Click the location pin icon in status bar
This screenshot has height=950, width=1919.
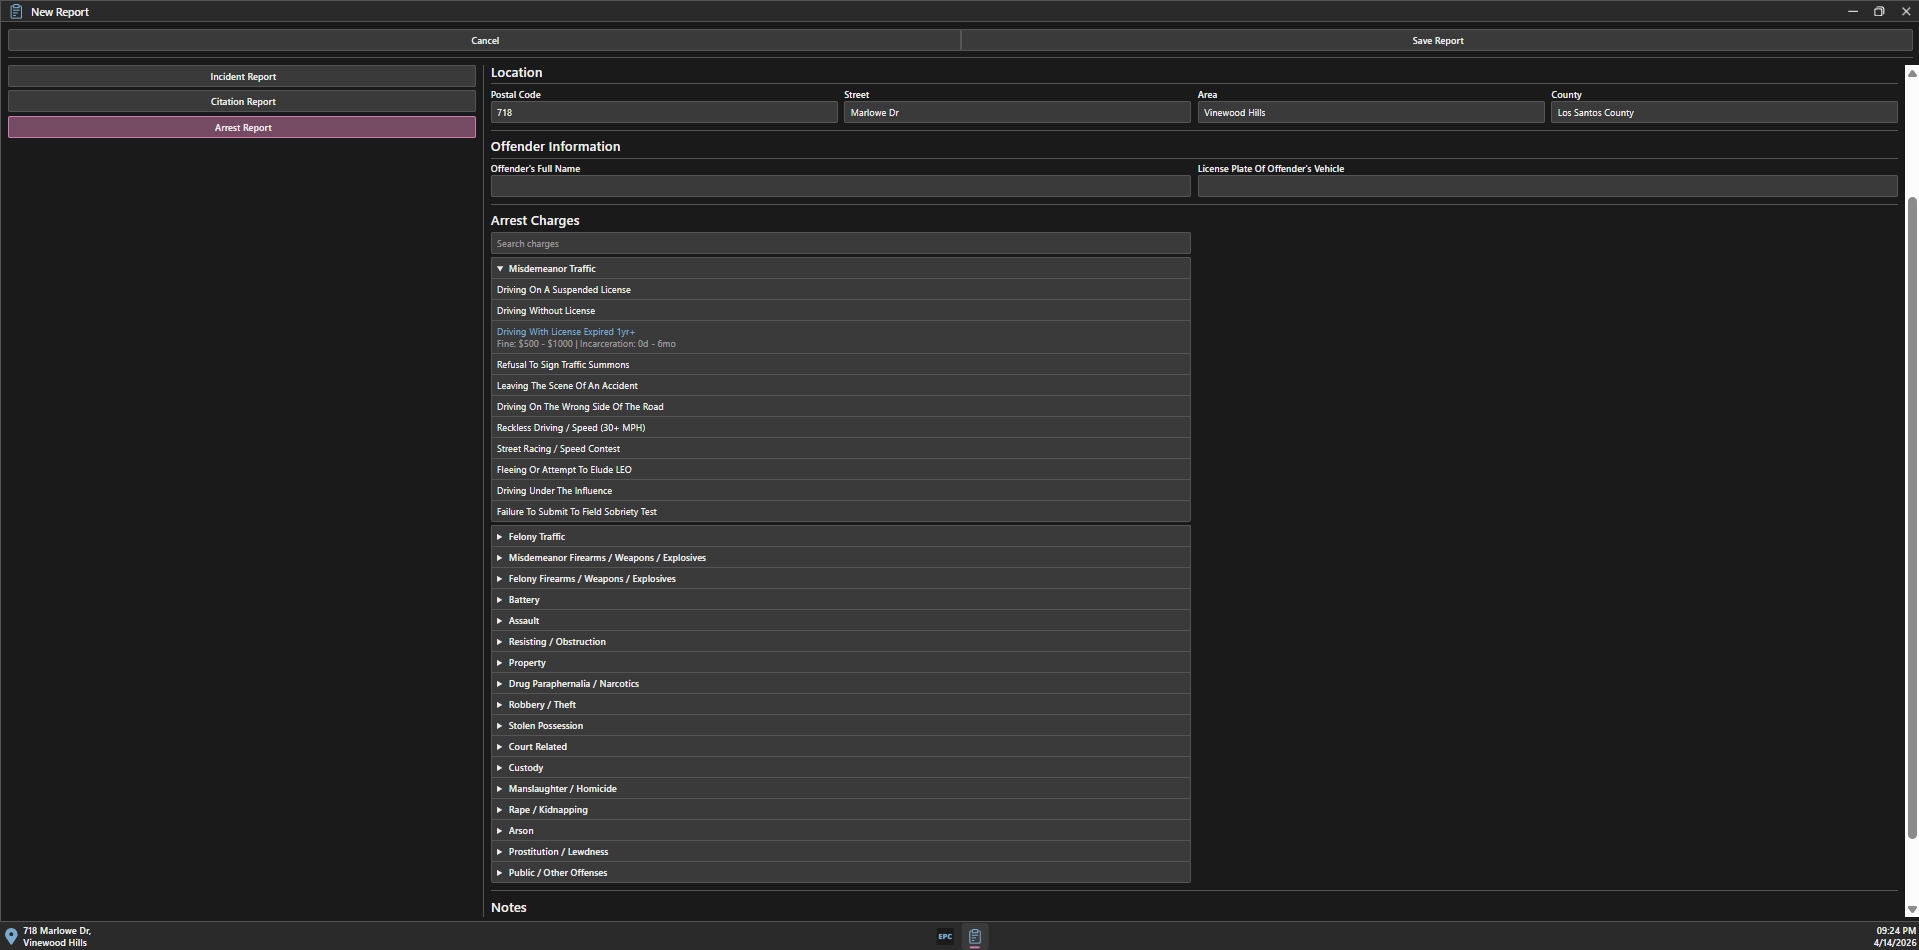pyautogui.click(x=11, y=937)
